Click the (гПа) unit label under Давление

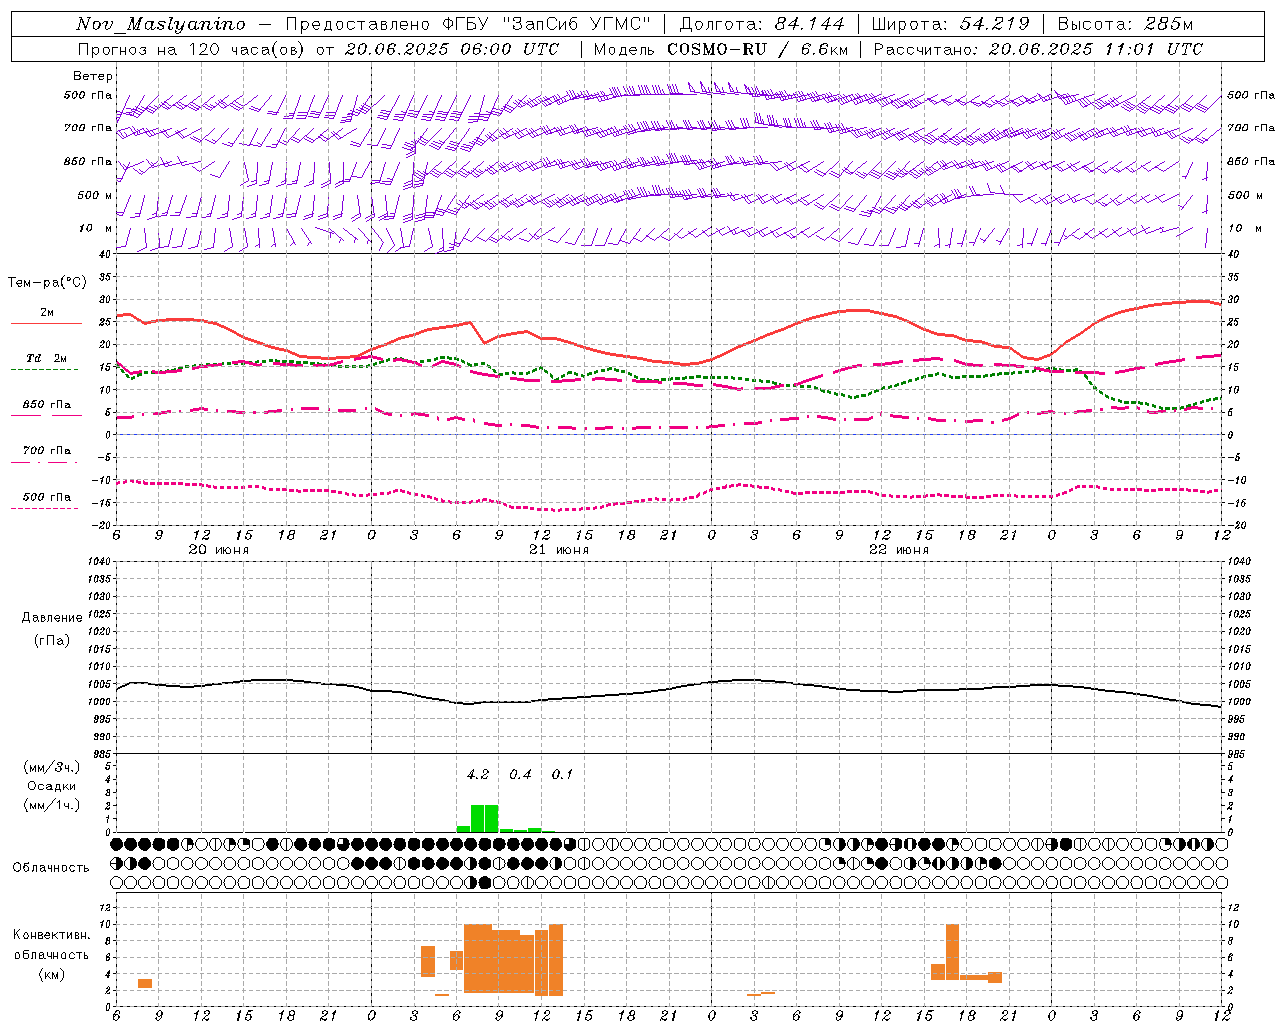(x=52, y=641)
